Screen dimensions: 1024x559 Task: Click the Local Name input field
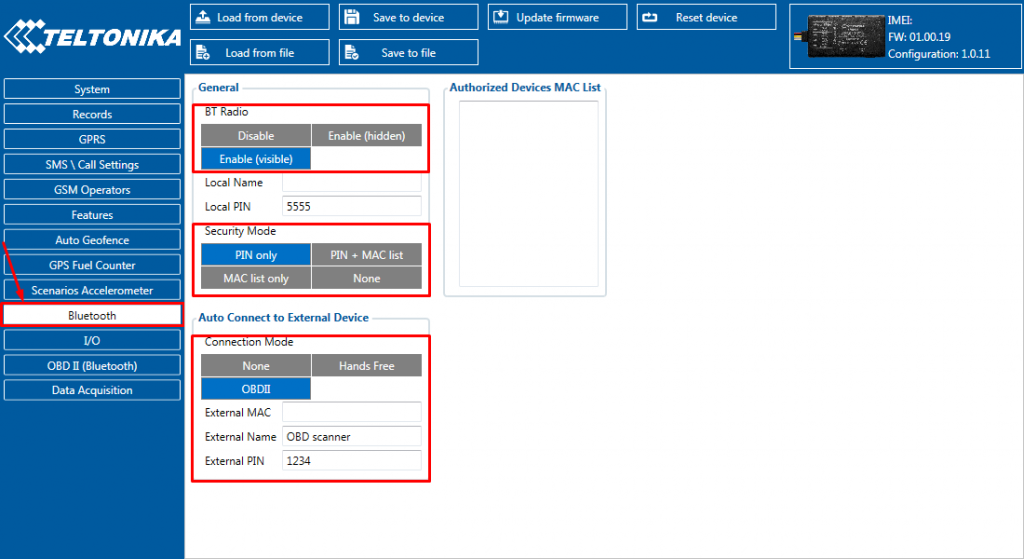(351, 183)
